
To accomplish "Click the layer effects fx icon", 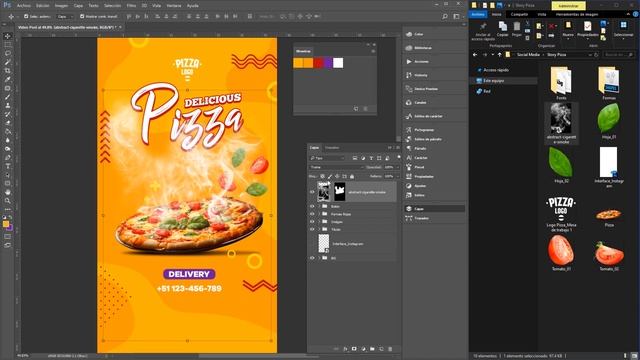I will (345, 349).
